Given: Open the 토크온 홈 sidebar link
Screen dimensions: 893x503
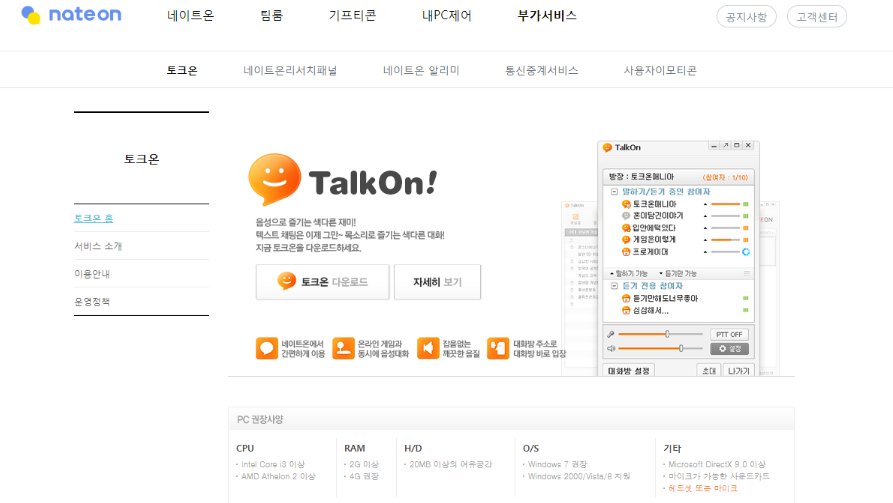Looking at the screenshot, I should 93,218.
